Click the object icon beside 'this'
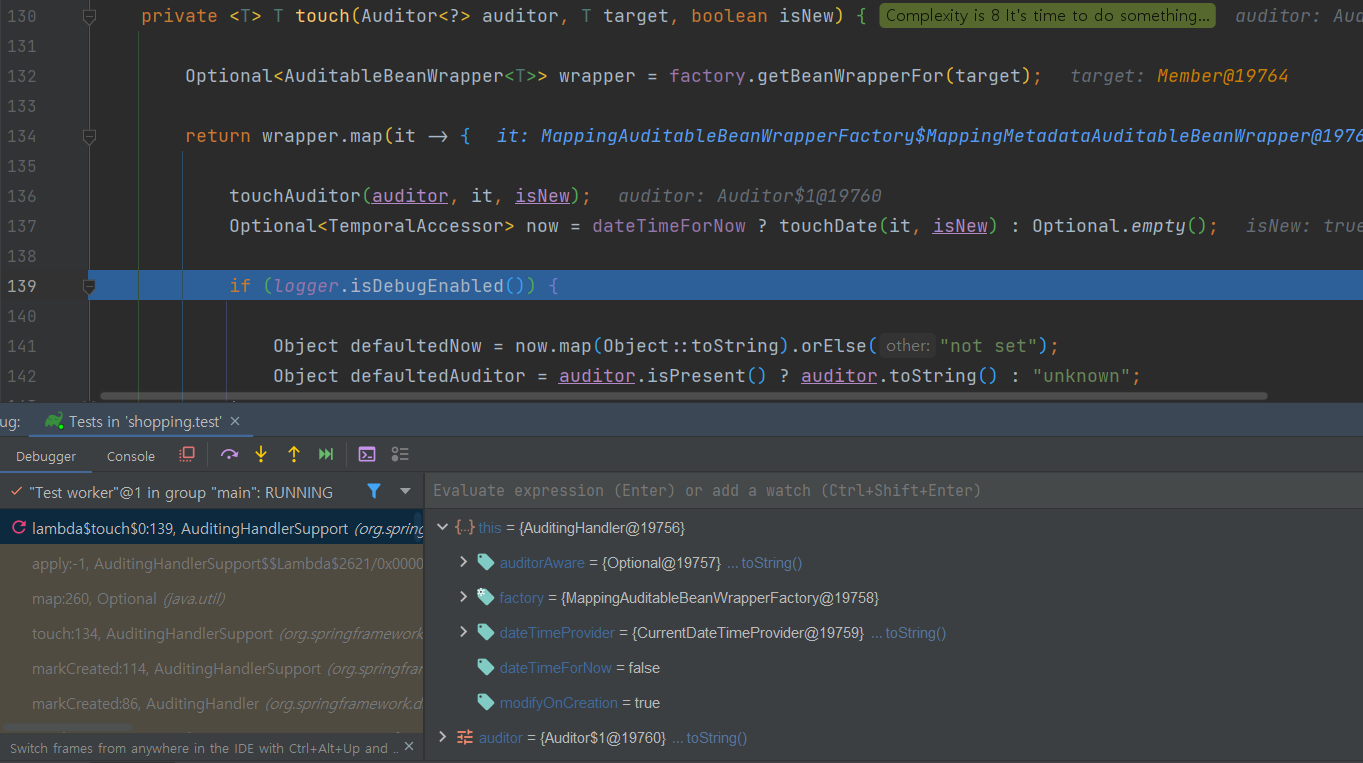The width and height of the screenshot is (1363, 763). [x=464, y=527]
